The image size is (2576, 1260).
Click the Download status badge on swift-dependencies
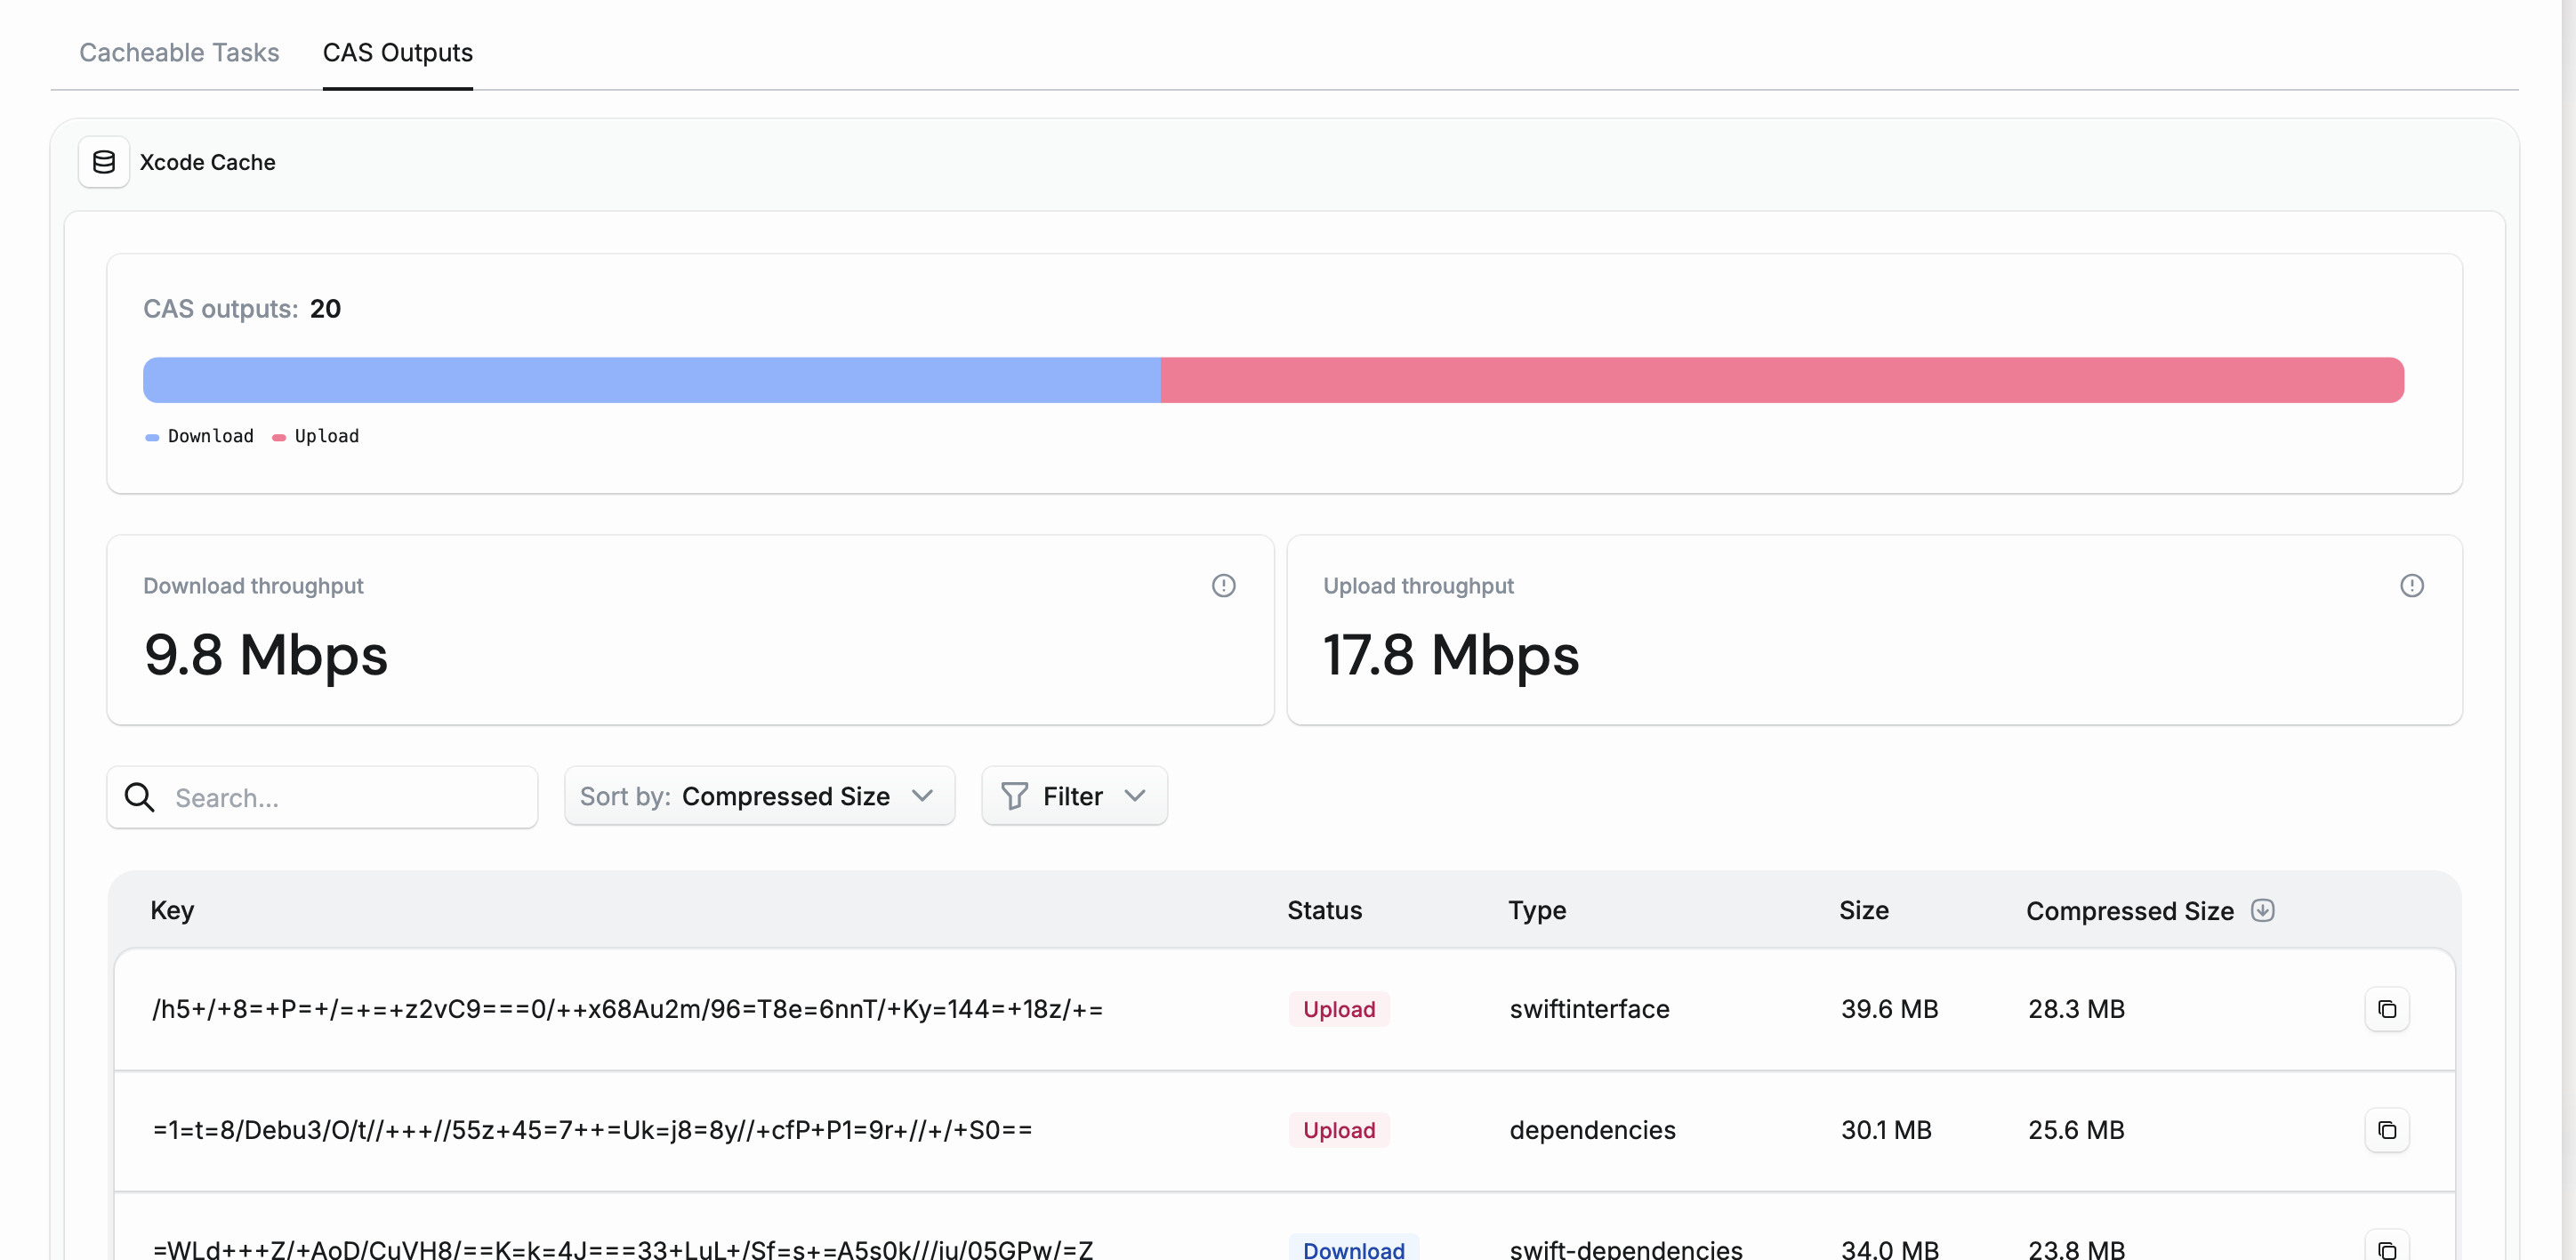[x=1353, y=1248]
